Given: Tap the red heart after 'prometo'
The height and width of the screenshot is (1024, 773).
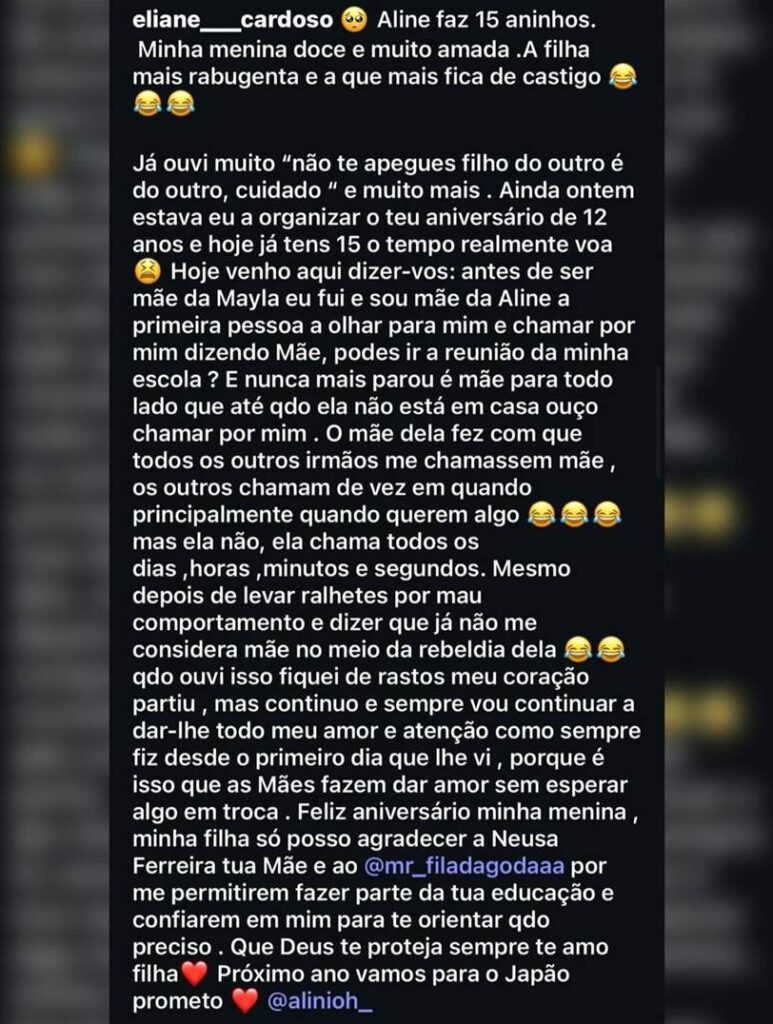Looking at the screenshot, I should (244, 1001).
